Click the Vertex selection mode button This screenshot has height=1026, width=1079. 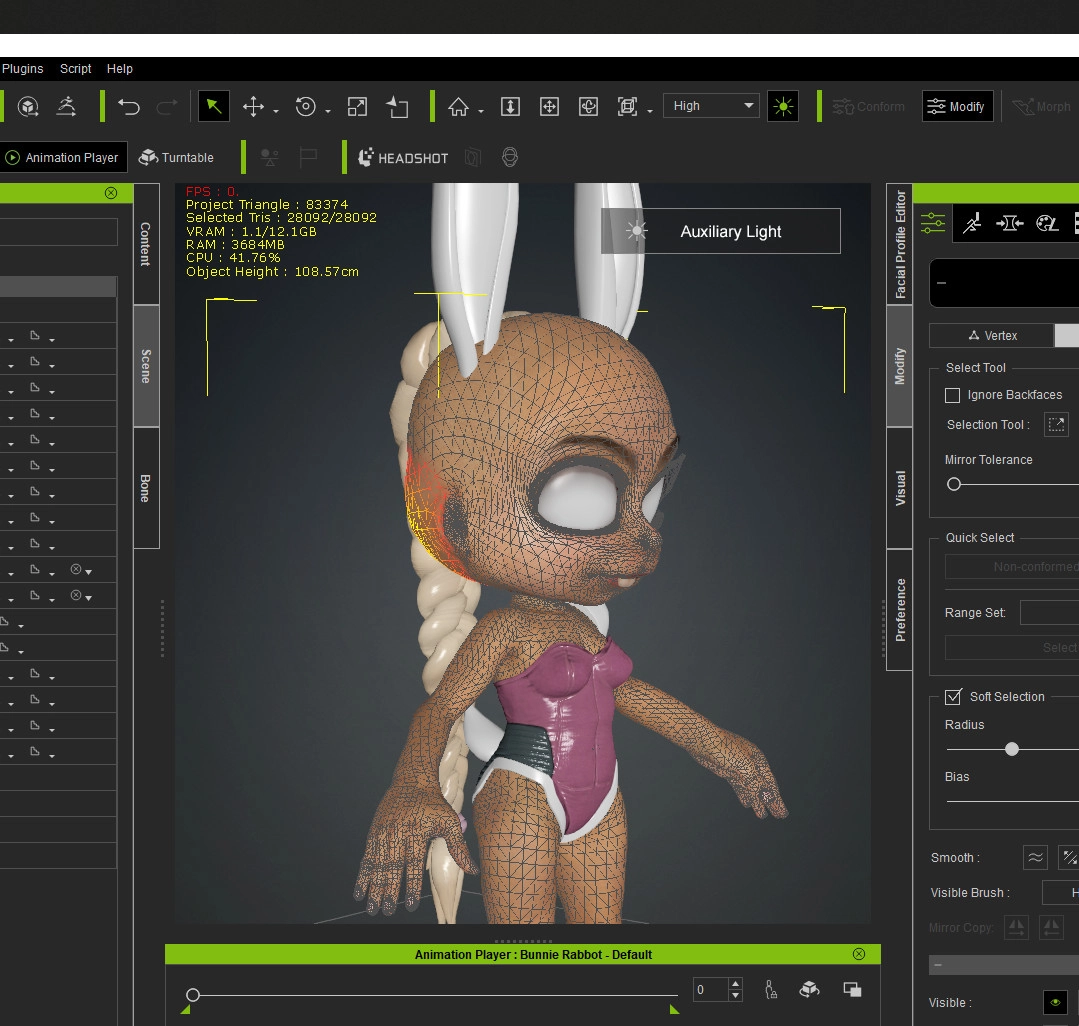(x=991, y=336)
